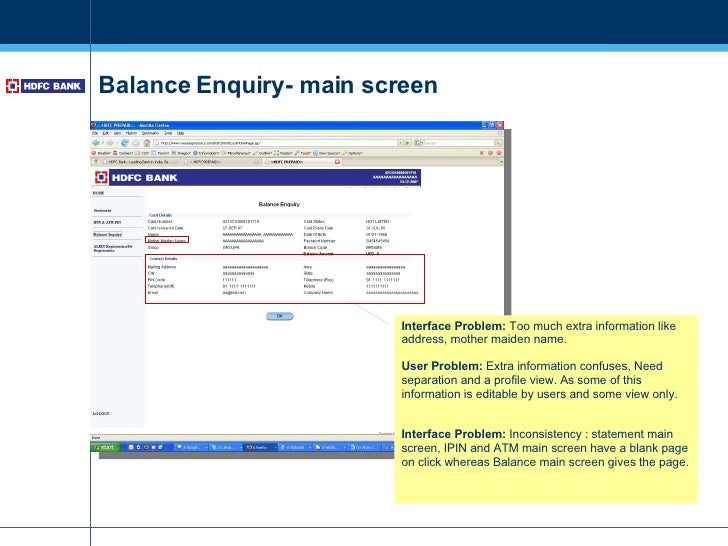
Task: Select the Notepad button in the taskbar
Action: pyautogui.click(x=295, y=447)
